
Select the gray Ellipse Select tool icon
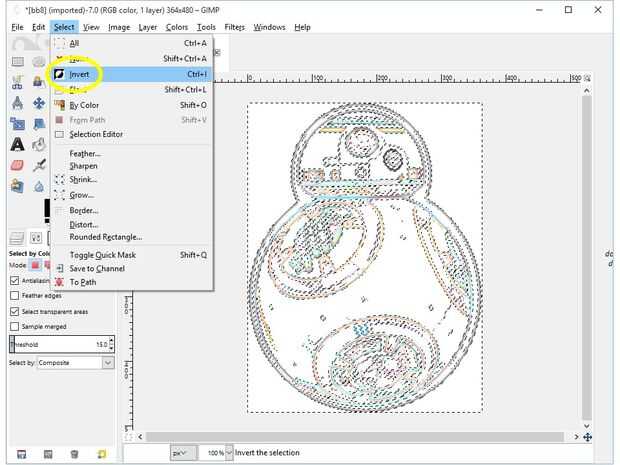pyautogui.click(x=39, y=61)
